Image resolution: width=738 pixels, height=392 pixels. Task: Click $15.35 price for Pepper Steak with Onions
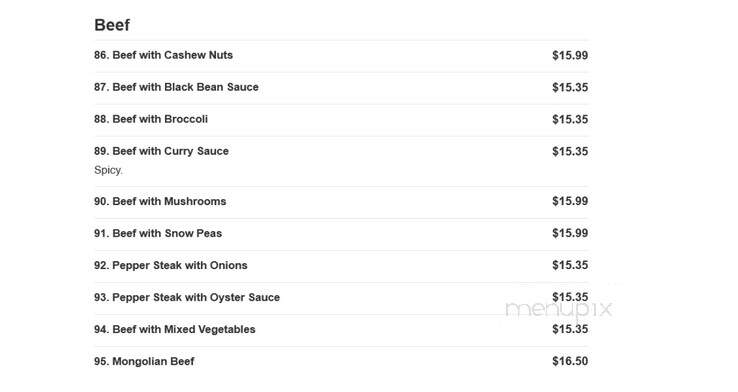(570, 265)
